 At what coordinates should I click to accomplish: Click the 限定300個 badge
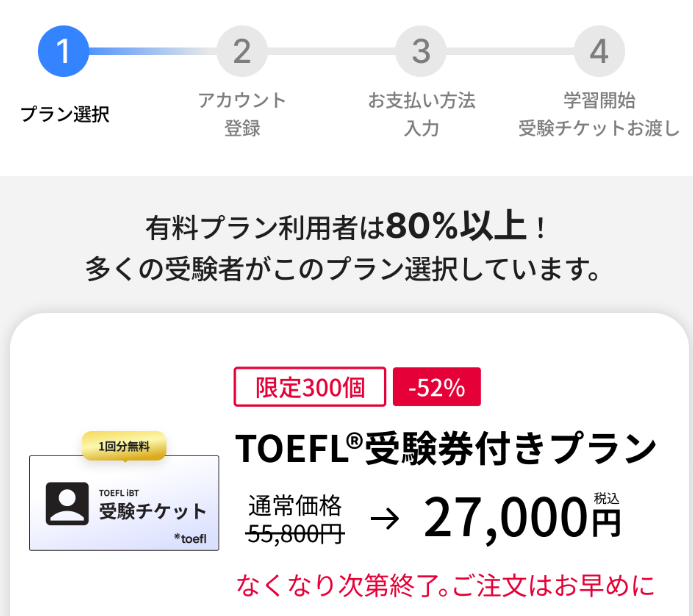pos(309,388)
